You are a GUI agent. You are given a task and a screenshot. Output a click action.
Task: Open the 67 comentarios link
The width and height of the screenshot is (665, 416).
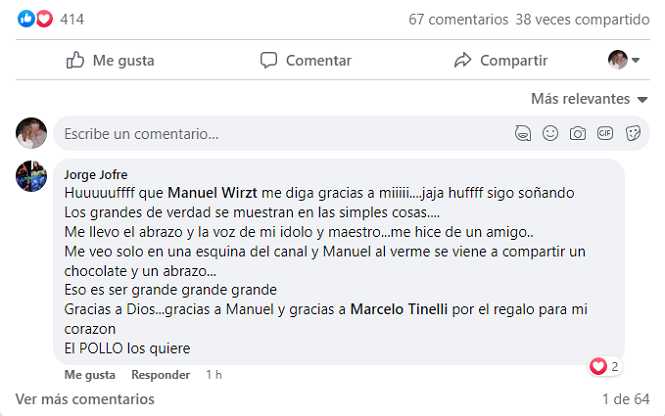457,19
